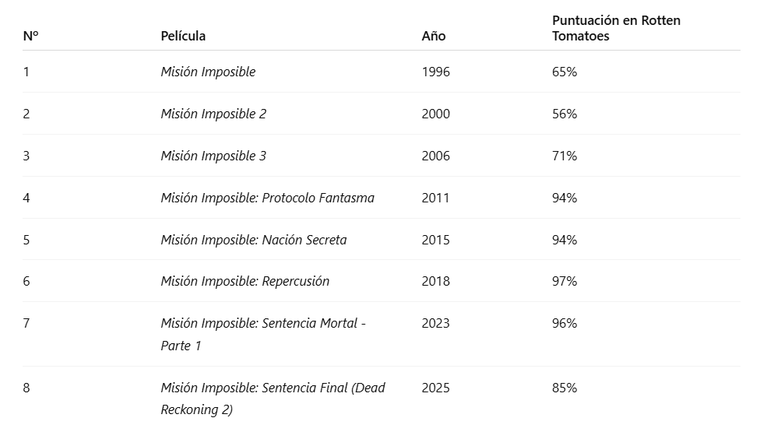The height and width of the screenshot is (432, 760).
Task: Select the Repercusión movie title
Action: coord(245,281)
